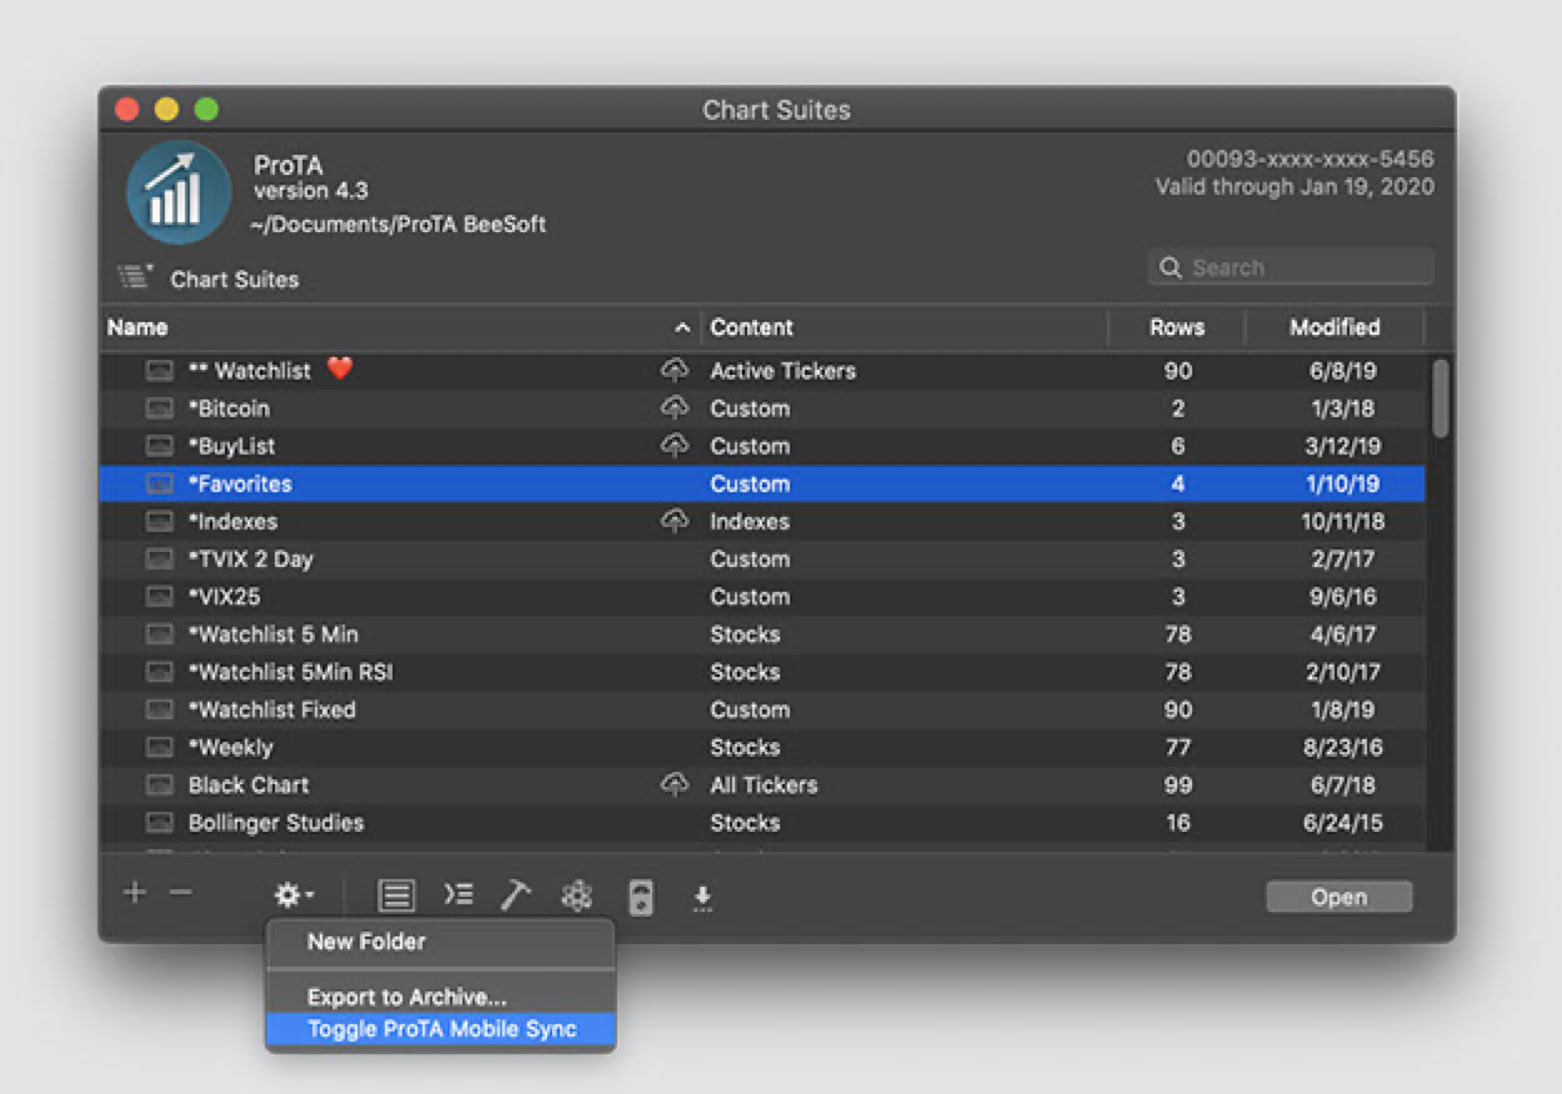Screen dimensions: 1562x1094
Task: Select the list view icon in toolbar
Action: (x=396, y=895)
